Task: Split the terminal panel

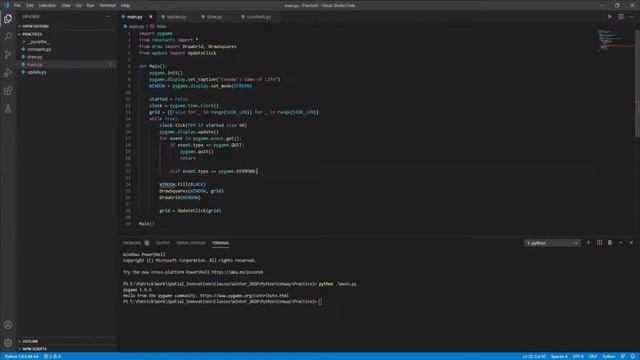Action: (599, 242)
